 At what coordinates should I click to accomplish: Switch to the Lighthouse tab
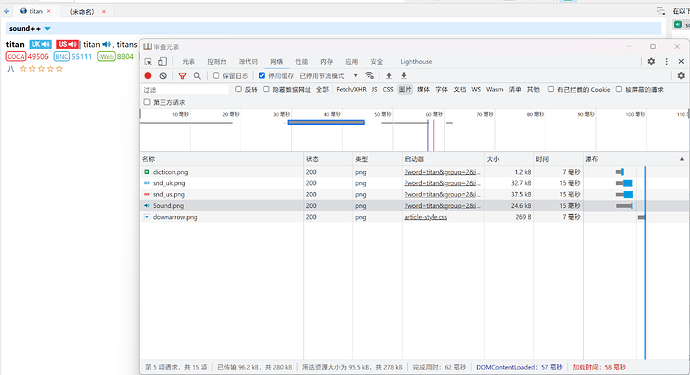[x=416, y=62]
